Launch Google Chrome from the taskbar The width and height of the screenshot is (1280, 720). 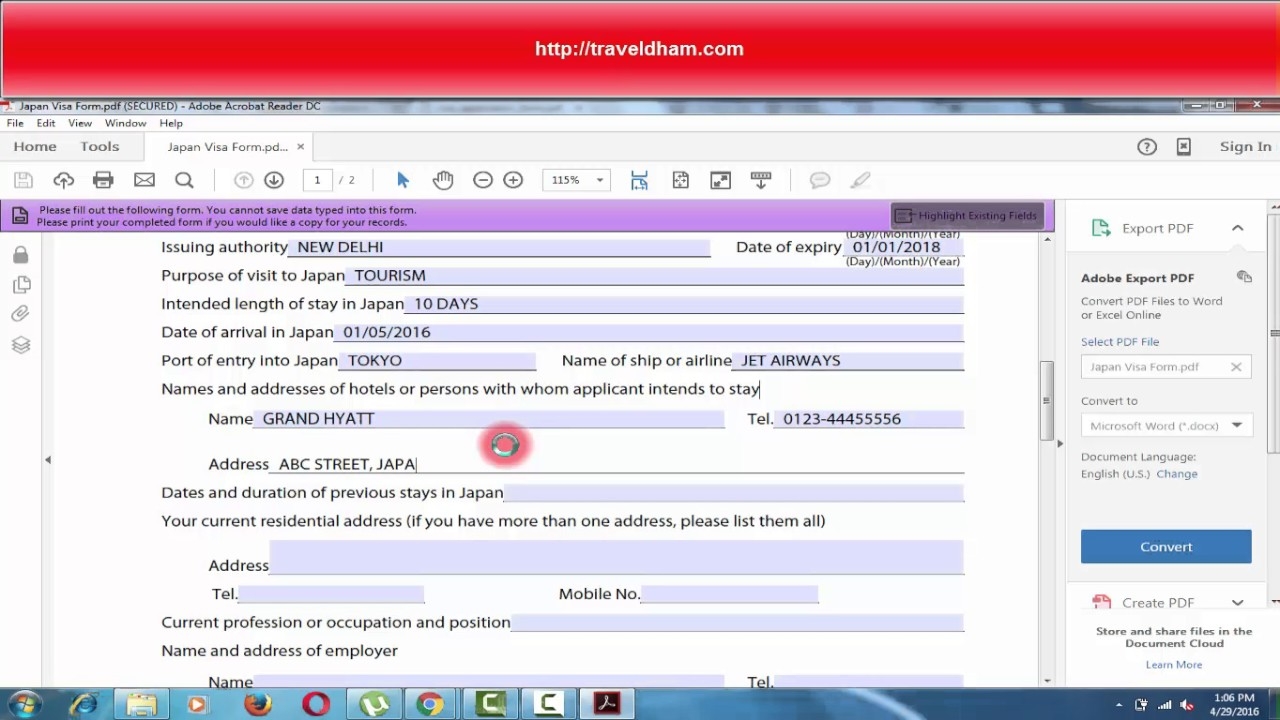(x=431, y=704)
